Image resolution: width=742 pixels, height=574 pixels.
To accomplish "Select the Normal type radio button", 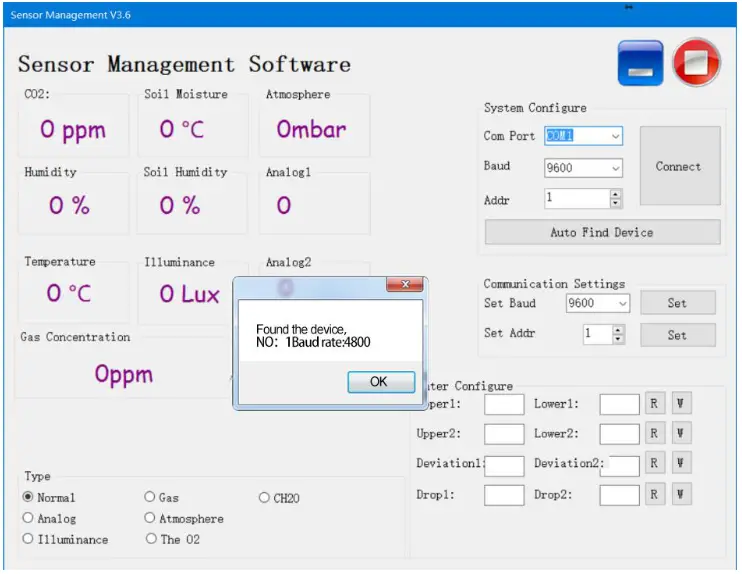I will [28, 497].
